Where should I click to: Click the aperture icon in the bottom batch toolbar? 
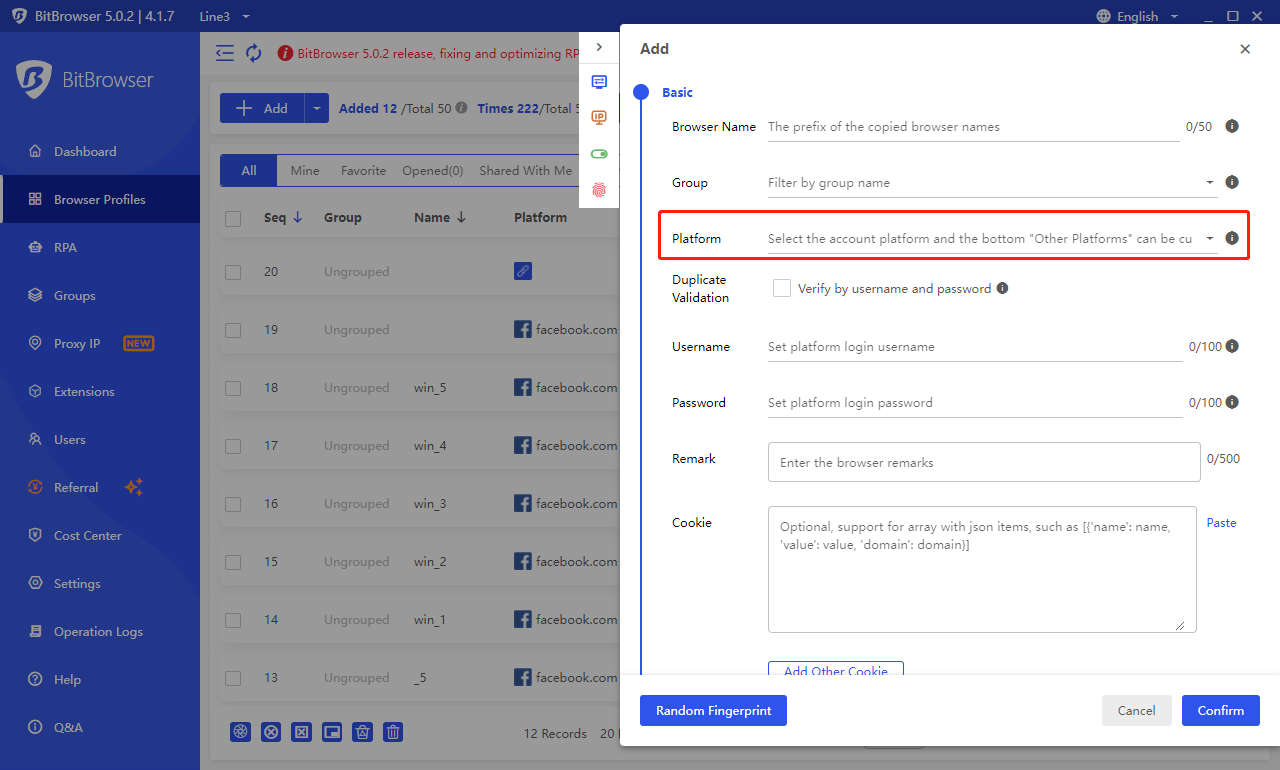pos(240,732)
